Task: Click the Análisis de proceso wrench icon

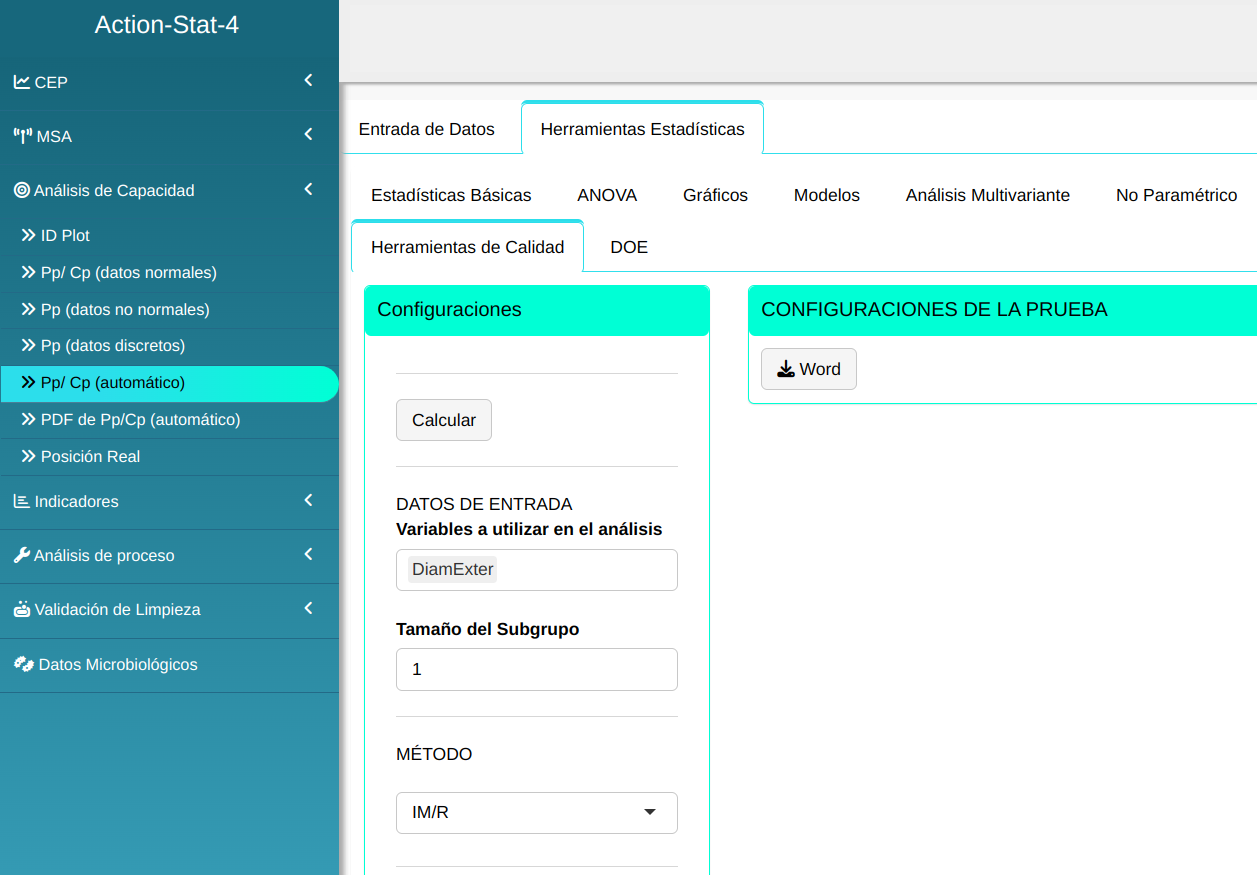Action: click(x=21, y=555)
